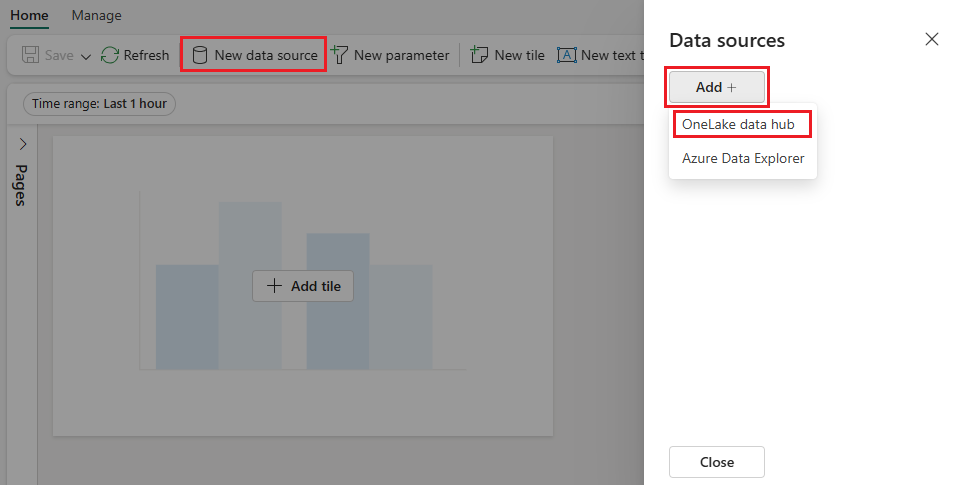Click the New text tile icon
Viewport: 961px width, 485px height.
tap(566, 55)
